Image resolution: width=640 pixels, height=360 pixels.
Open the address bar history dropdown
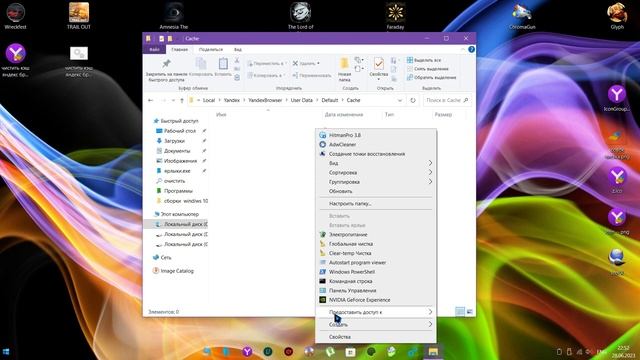(400, 100)
